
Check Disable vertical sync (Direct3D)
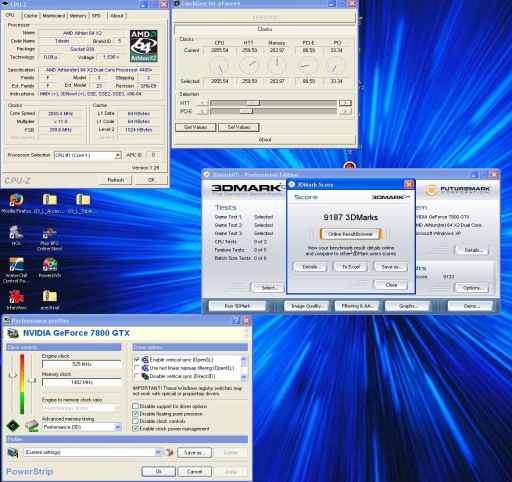pyautogui.click(x=136, y=376)
